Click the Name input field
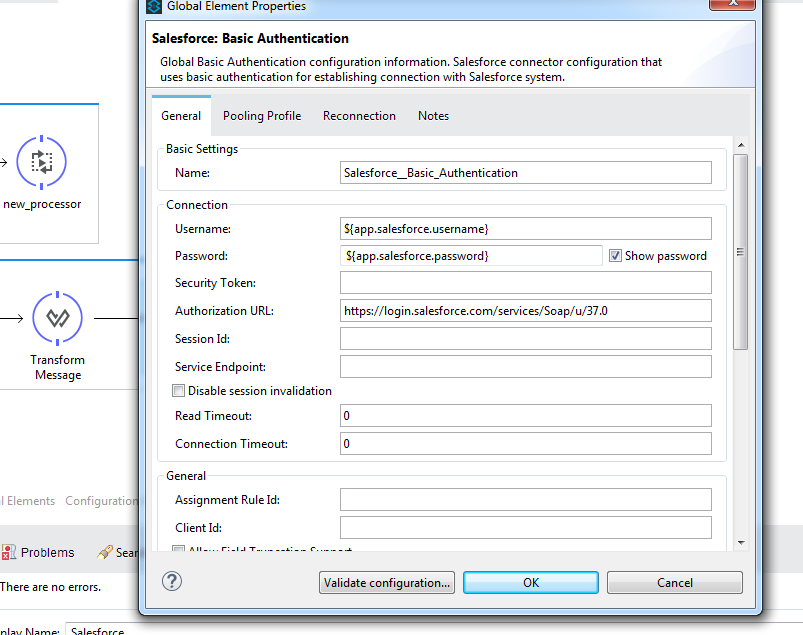The width and height of the screenshot is (803, 635). coord(525,173)
